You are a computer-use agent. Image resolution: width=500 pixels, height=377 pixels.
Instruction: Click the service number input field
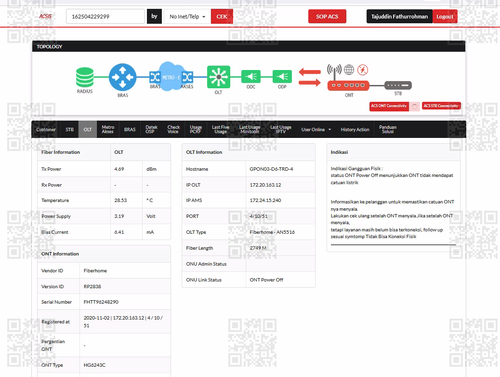(105, 16)
